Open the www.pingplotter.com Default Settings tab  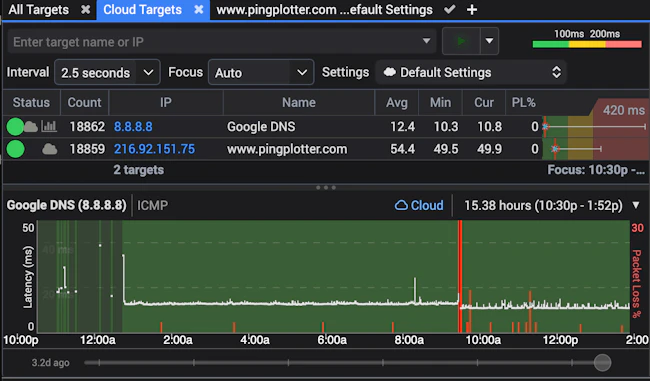(x=324, y=10)
